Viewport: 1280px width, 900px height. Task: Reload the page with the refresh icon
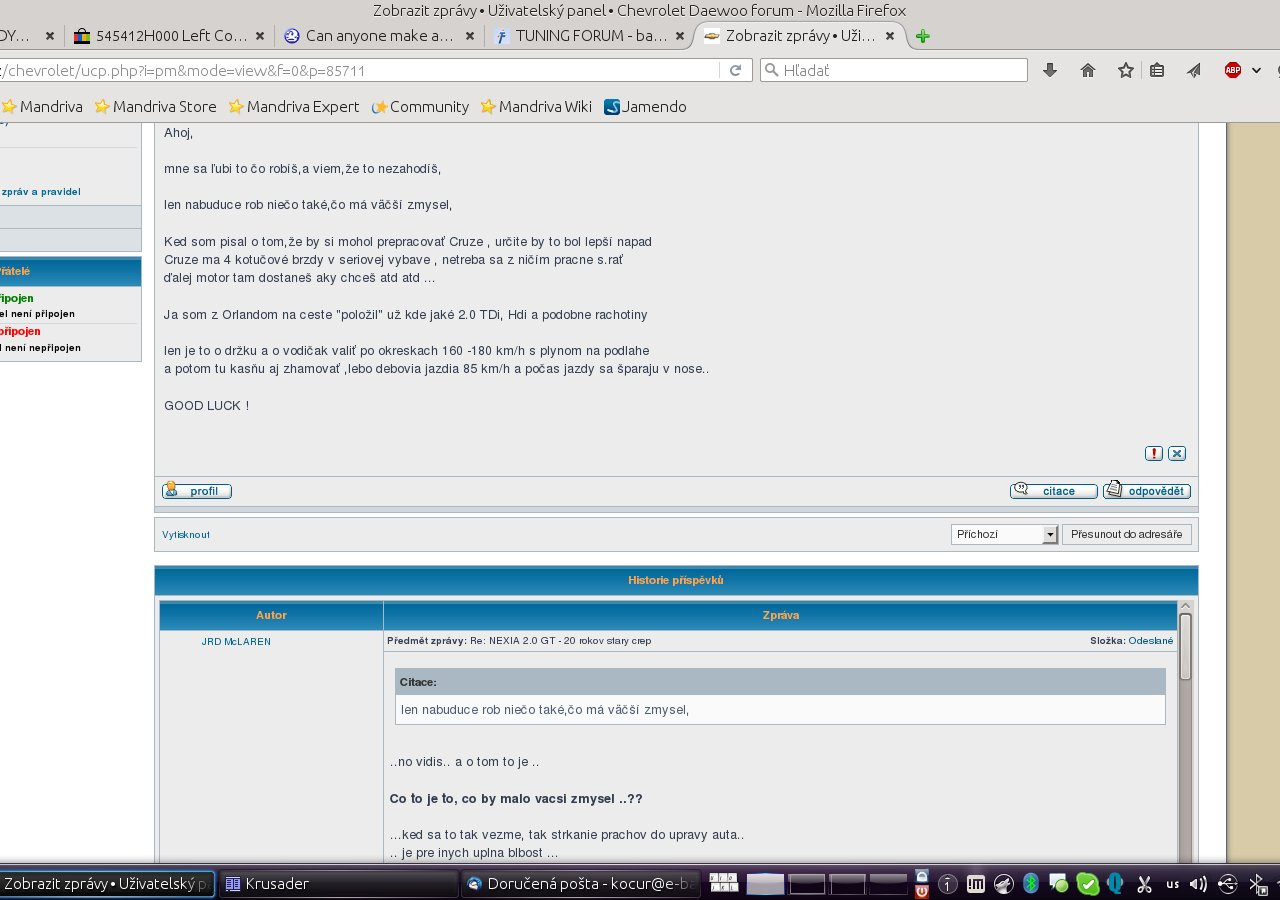pyautogui.click(x=735, y=70)
